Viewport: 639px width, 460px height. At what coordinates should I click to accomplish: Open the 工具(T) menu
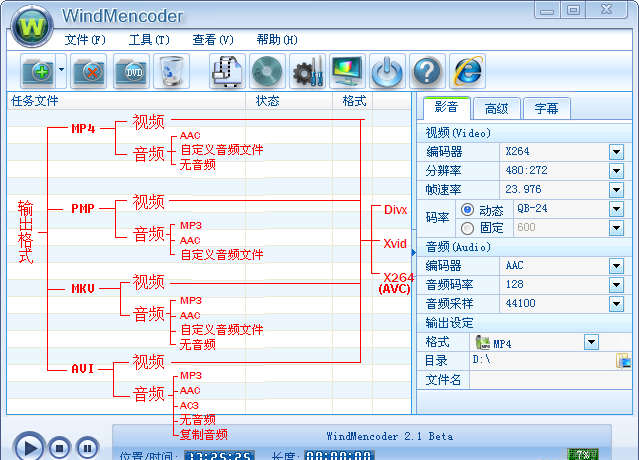point(149,40)
